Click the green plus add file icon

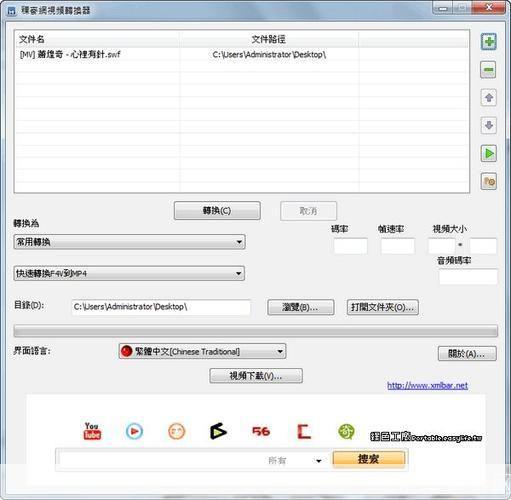489,42
